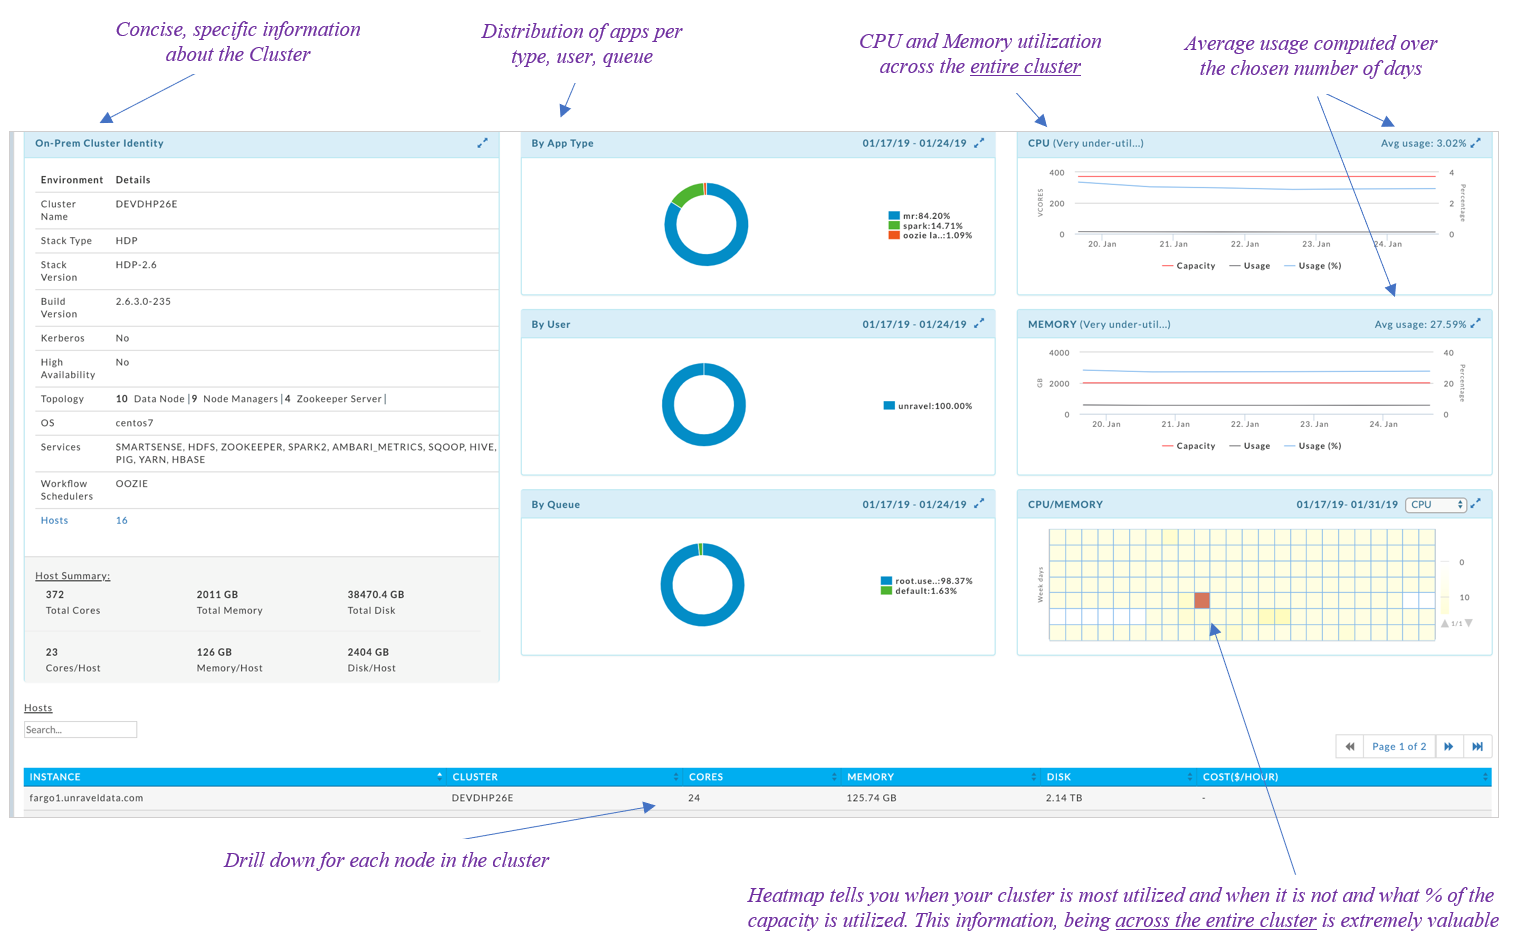The height and width of the screenshot is (952, 1535).
Task: Expand the MEMORY utilization chart
Action: [x=1475, y=323]
